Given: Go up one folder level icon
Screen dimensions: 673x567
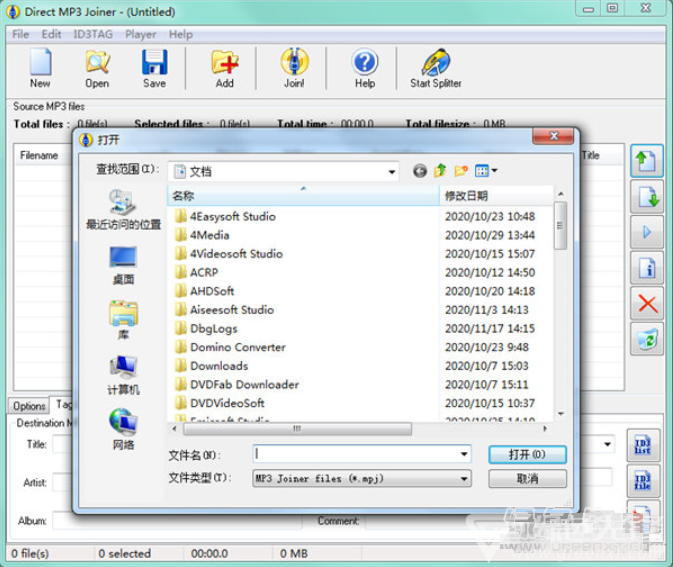Looking at the screenshot, I should pyautogui.click(x=440, y=171).
